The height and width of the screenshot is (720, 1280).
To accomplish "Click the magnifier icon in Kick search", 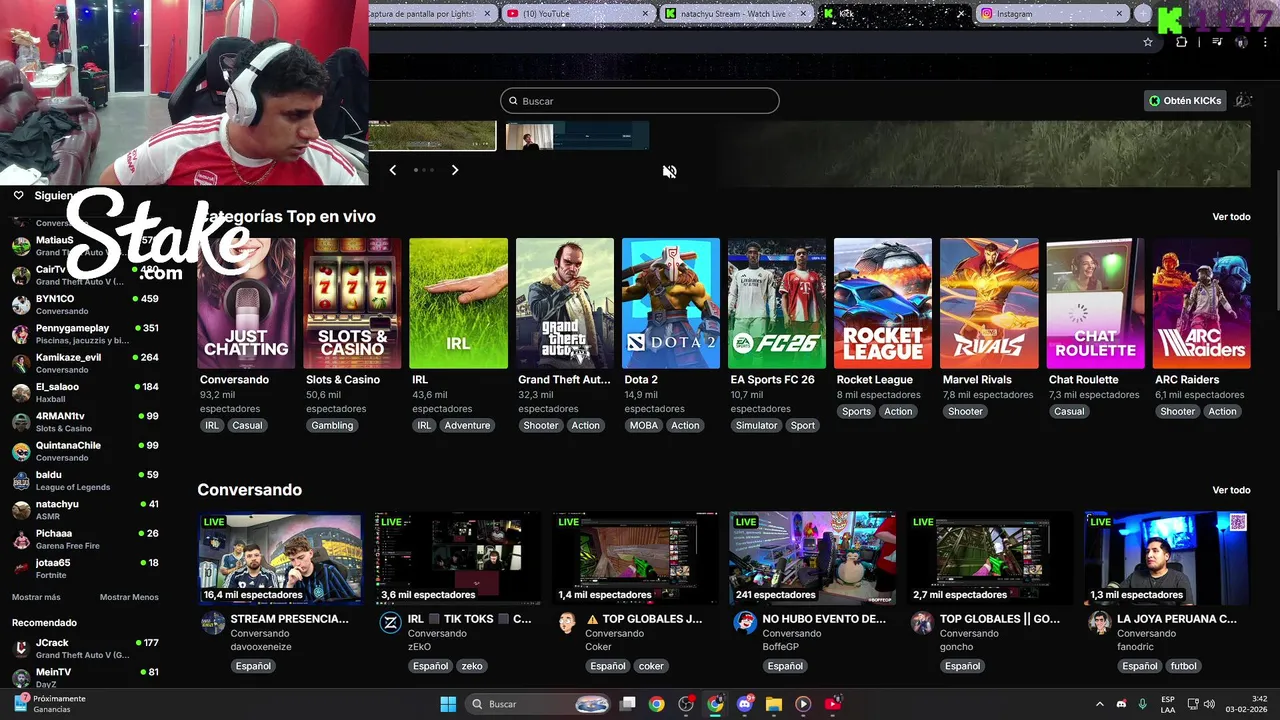I will coord(513,101).
